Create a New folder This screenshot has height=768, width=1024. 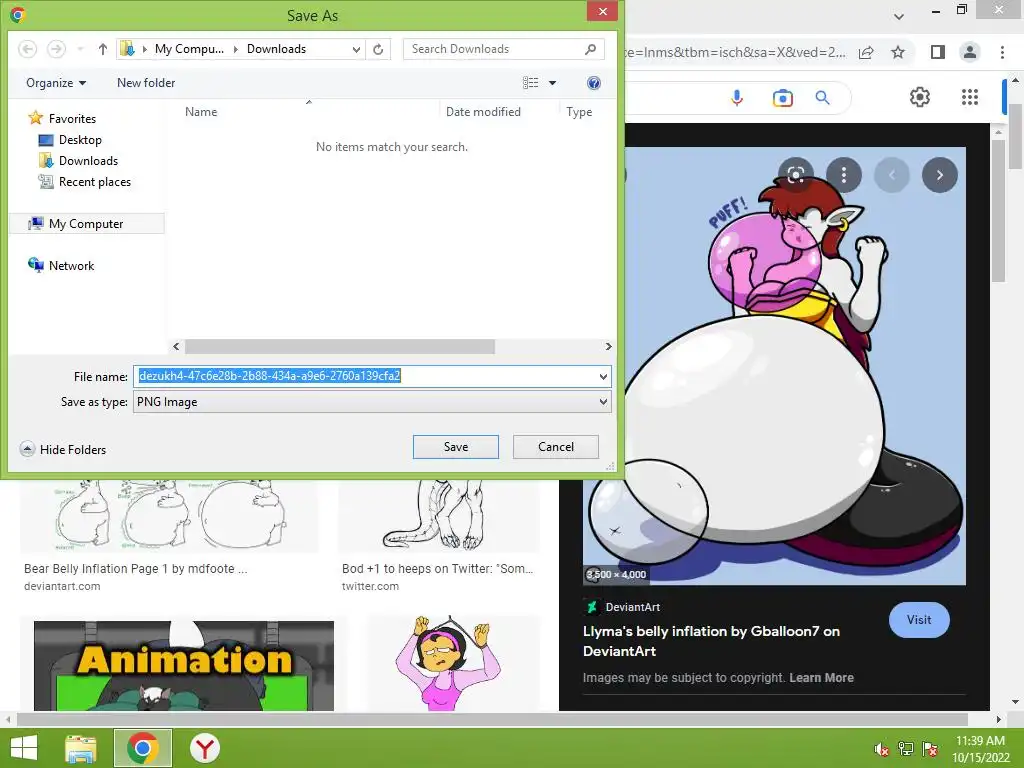coord(146,83)
